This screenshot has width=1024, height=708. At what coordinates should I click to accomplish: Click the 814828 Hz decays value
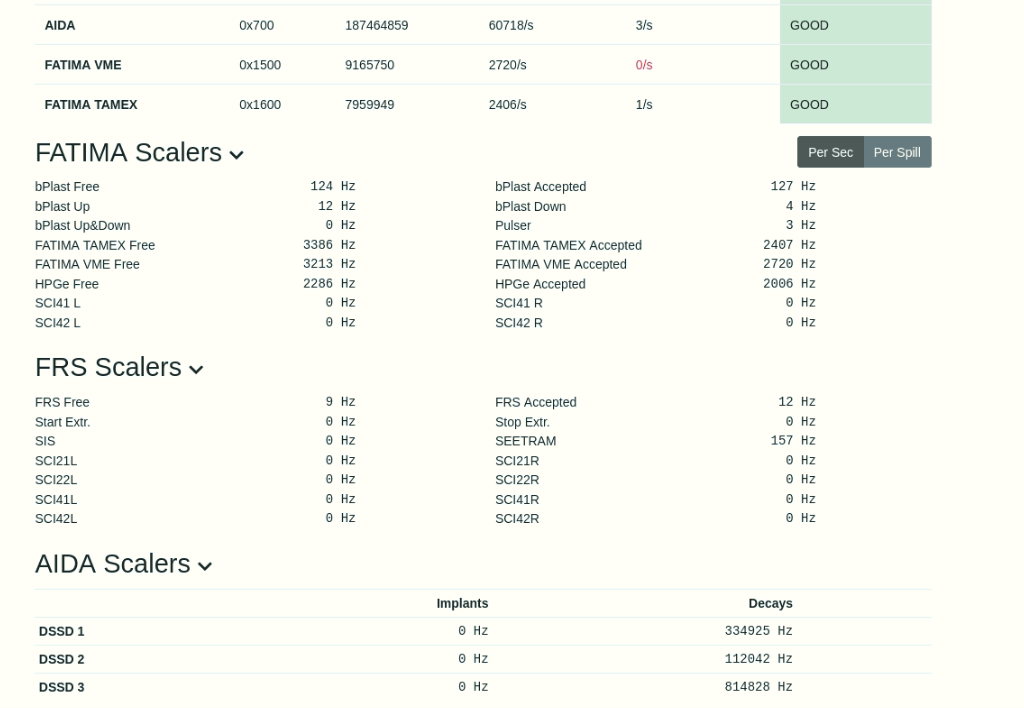758,687
